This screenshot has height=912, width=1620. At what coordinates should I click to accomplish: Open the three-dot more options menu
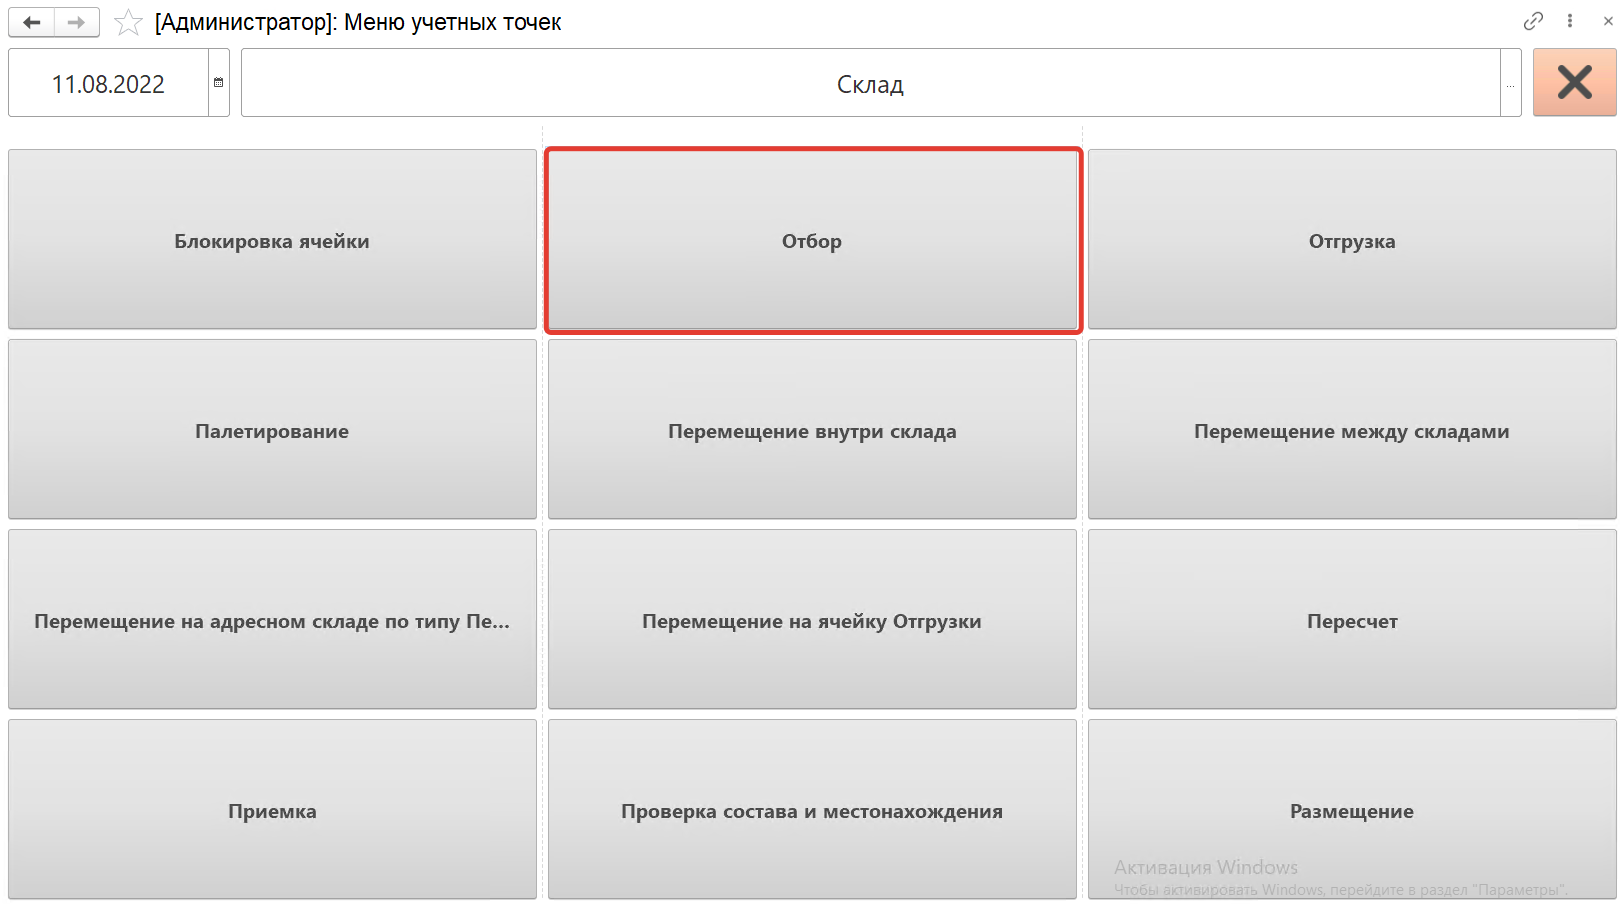click(1570, 21)
